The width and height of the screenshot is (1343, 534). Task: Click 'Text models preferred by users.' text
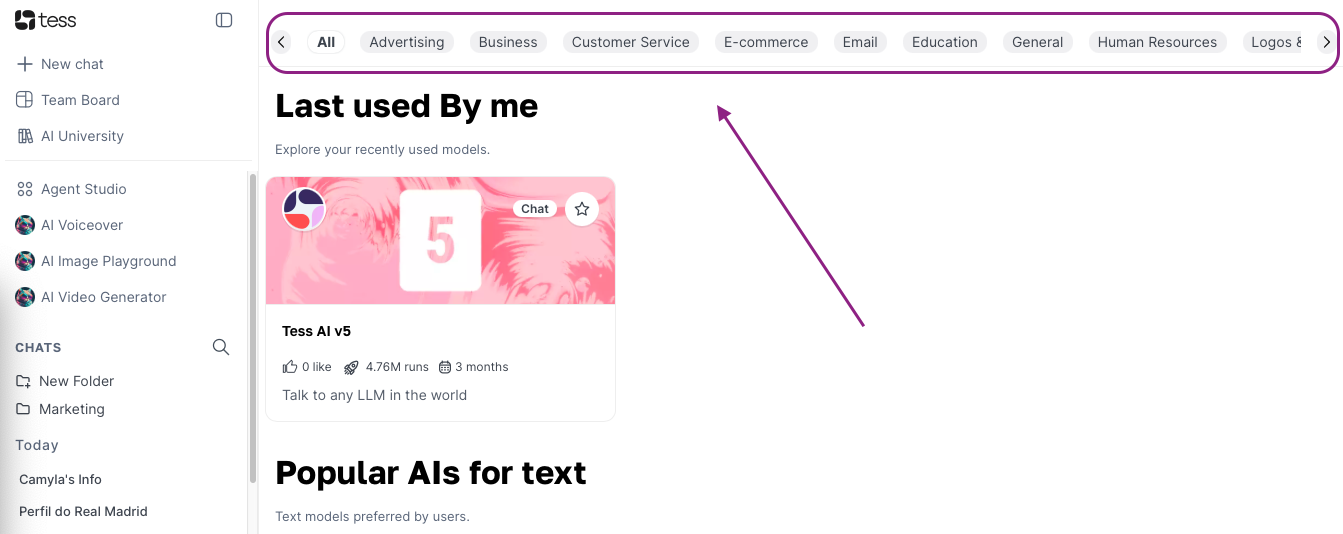[x=372, y=517]
